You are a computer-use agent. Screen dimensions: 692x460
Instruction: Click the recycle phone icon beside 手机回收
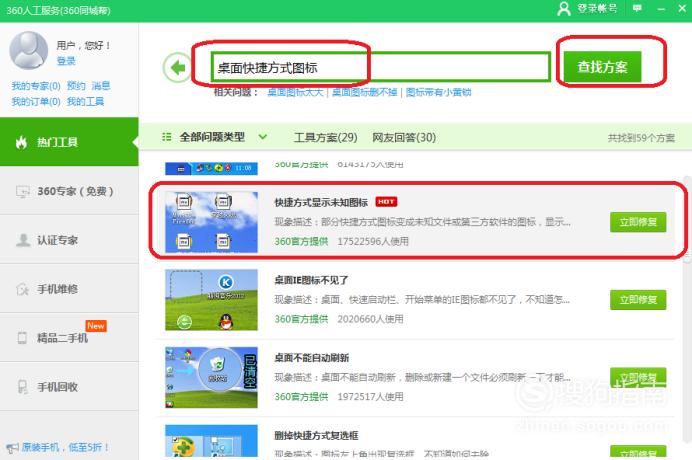(x=22, y=387)
